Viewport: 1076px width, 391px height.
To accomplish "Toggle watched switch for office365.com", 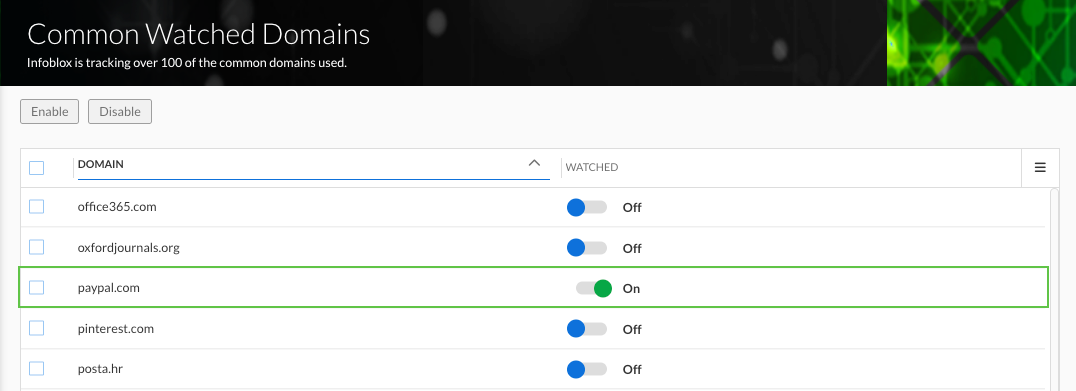I will [x=587, y=207].
